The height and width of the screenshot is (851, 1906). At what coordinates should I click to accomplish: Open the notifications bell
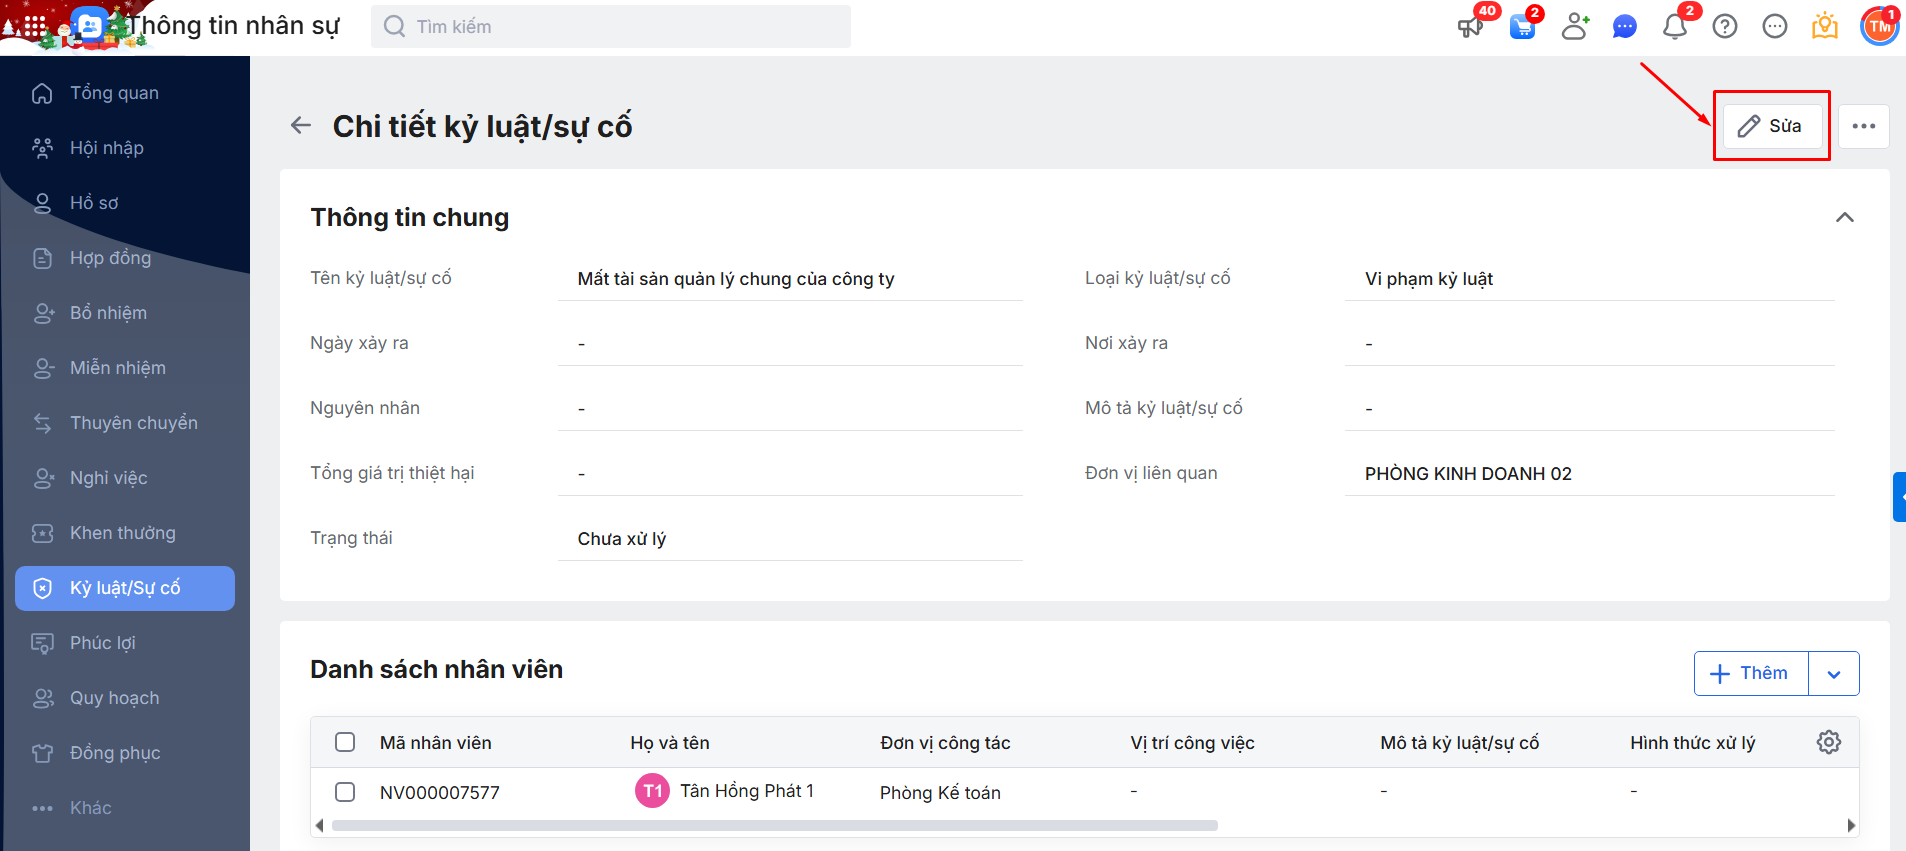[1675, 27]
